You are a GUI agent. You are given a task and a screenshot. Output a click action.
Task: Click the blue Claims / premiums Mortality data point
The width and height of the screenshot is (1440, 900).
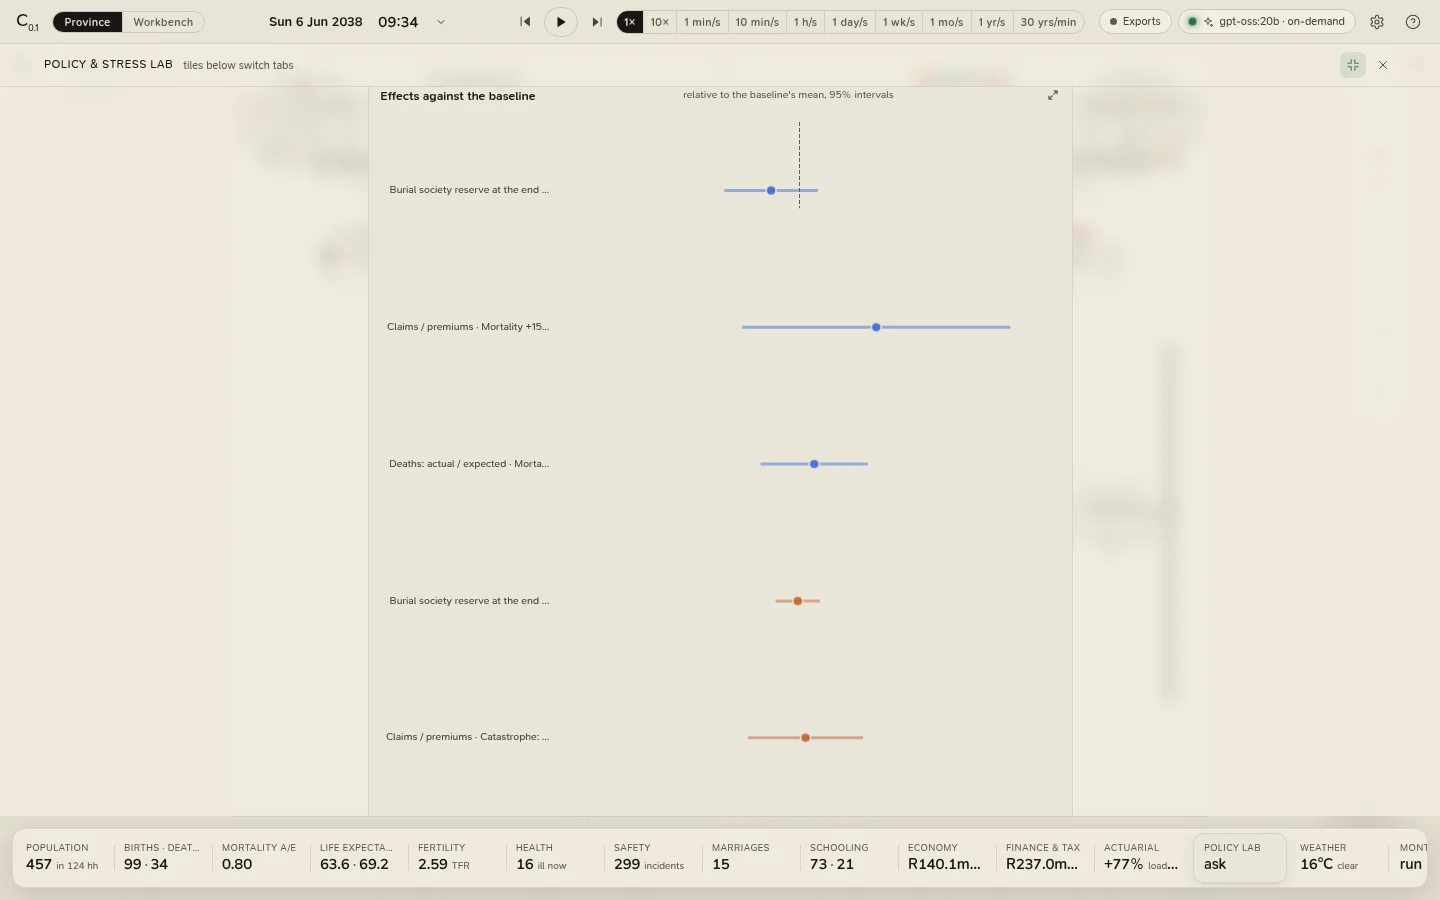point(876,327)
